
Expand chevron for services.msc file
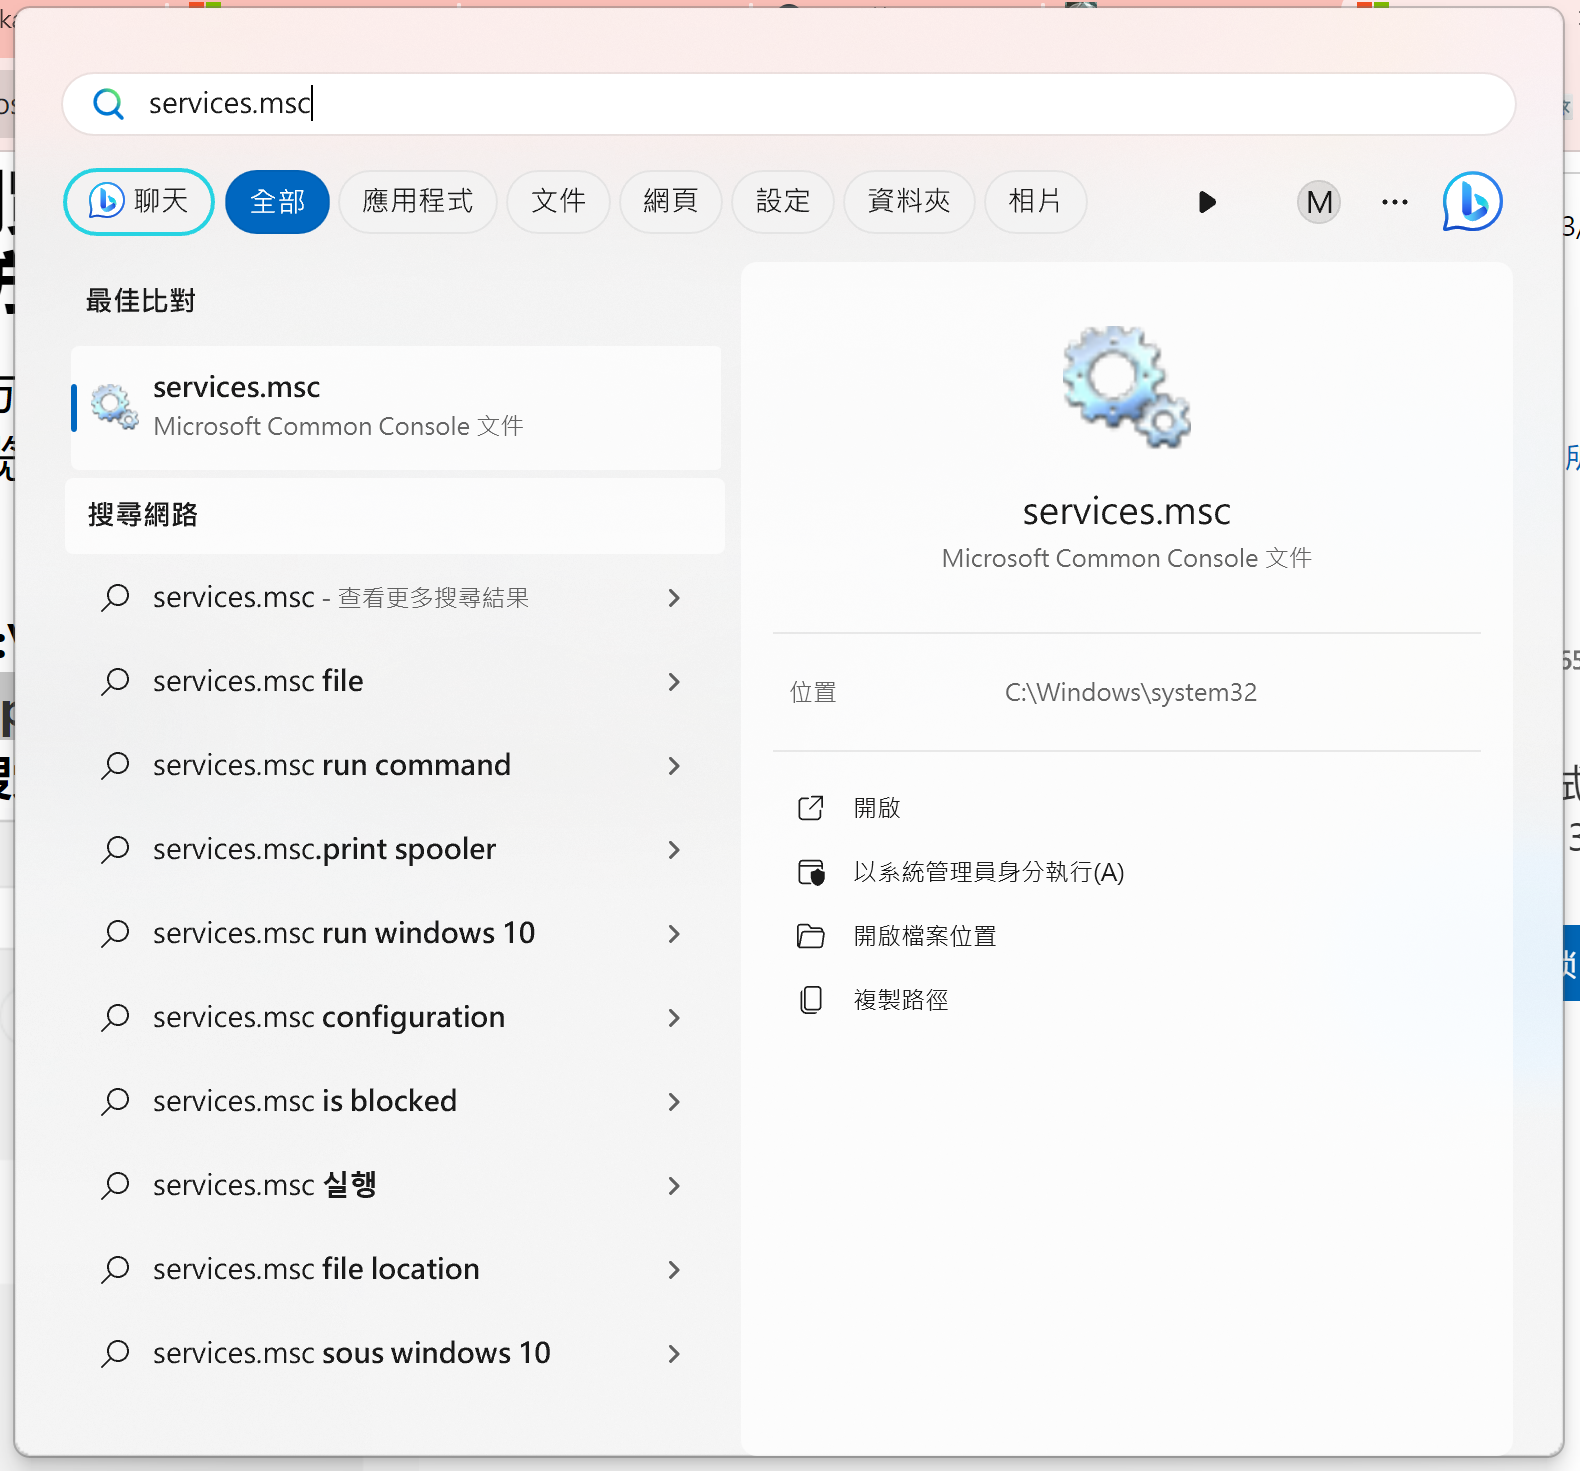pos(674,682)
